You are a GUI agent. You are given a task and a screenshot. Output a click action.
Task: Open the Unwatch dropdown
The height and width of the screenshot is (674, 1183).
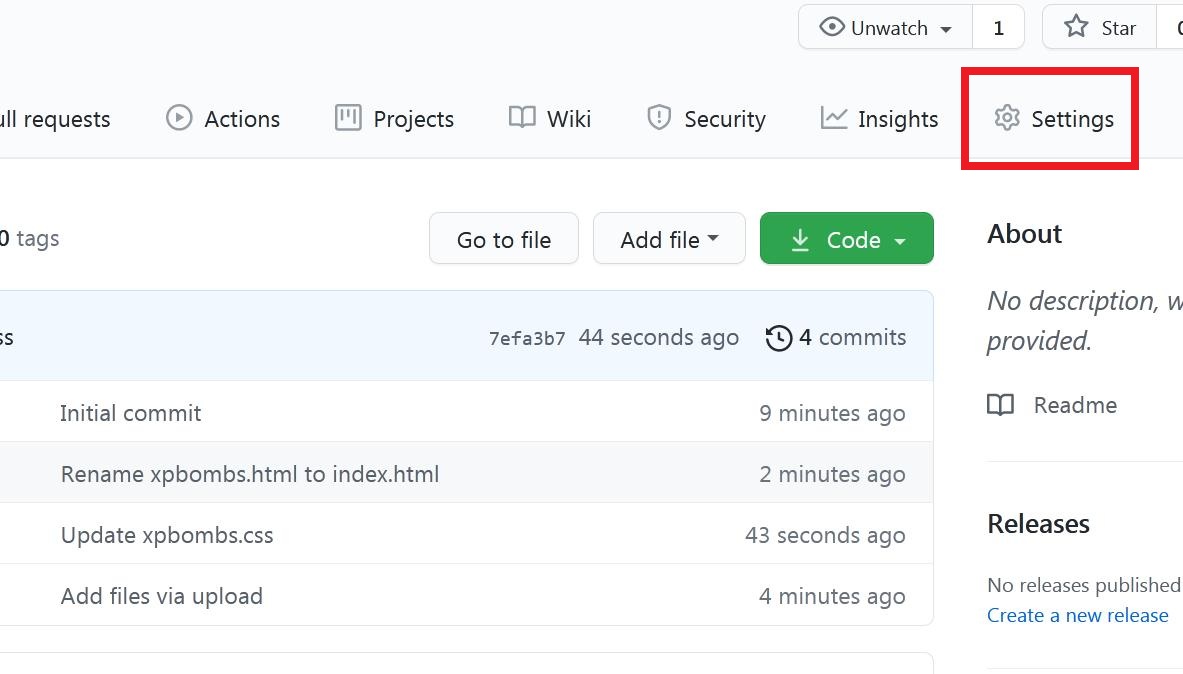(x=886, y=28)
